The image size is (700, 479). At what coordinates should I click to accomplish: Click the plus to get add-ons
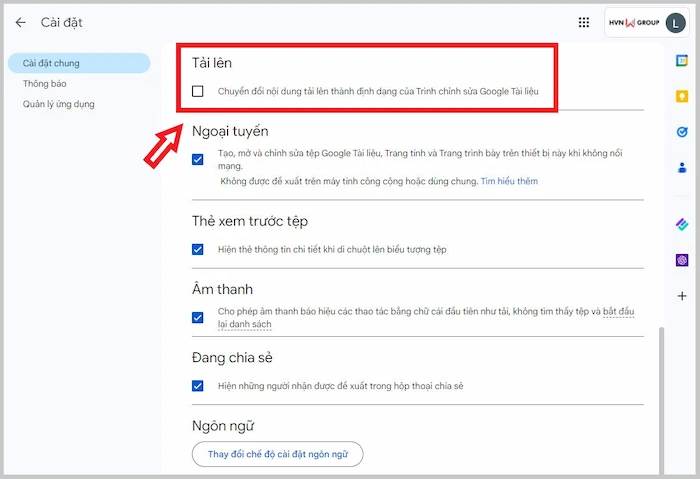682,296
